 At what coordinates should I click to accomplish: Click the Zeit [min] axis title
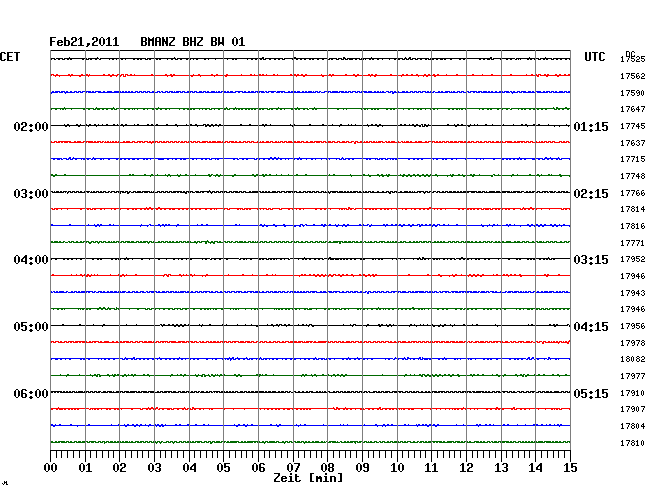[x=308, y=478]
